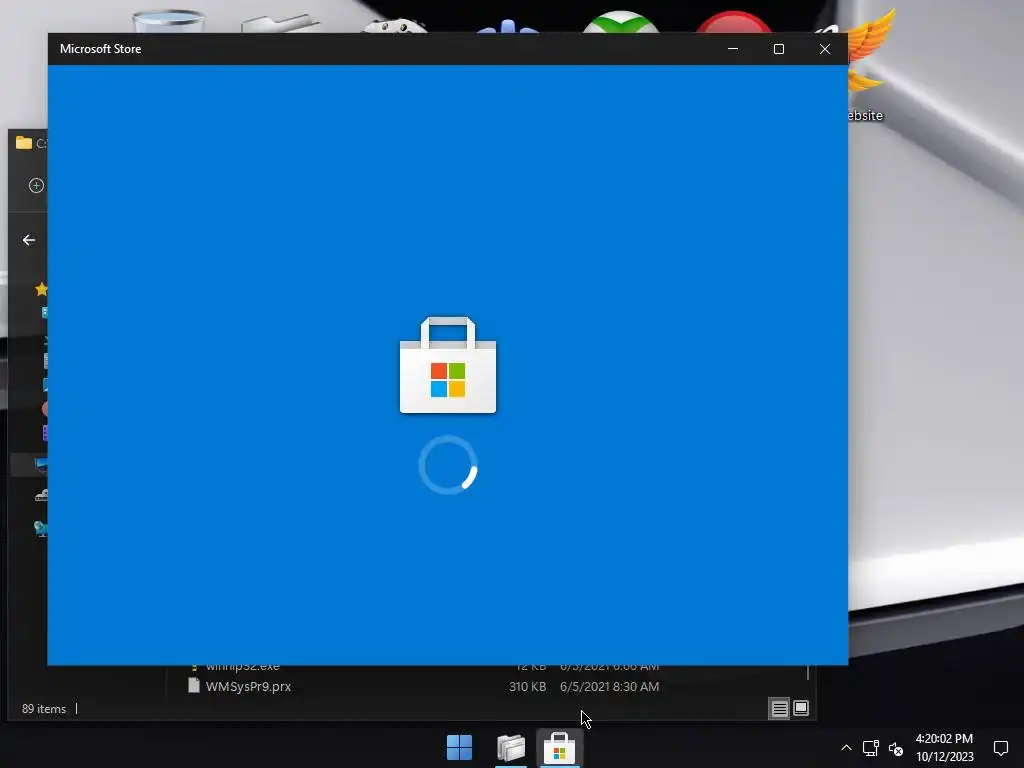Click the loading spinner in Microsoft Store
1024x768 pixels.
point(448,465)
